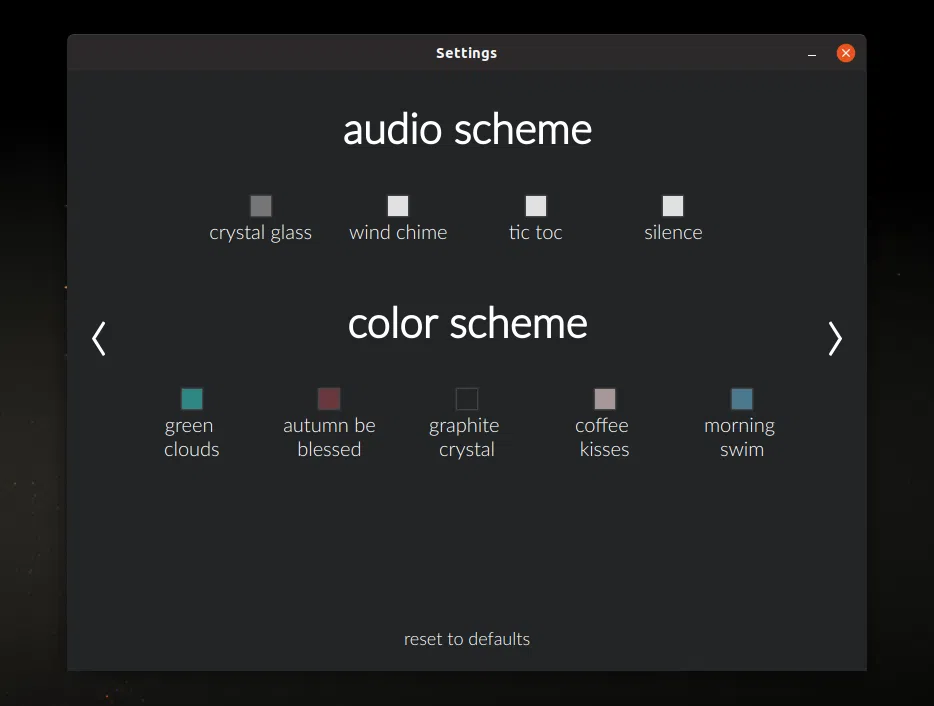
Task: Pick the green clouds color swatch
Action: [x=191, y=397]
